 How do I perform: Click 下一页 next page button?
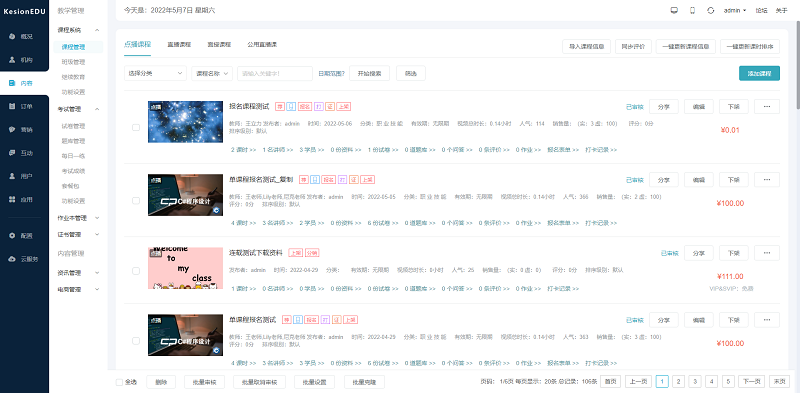(752, 381)
